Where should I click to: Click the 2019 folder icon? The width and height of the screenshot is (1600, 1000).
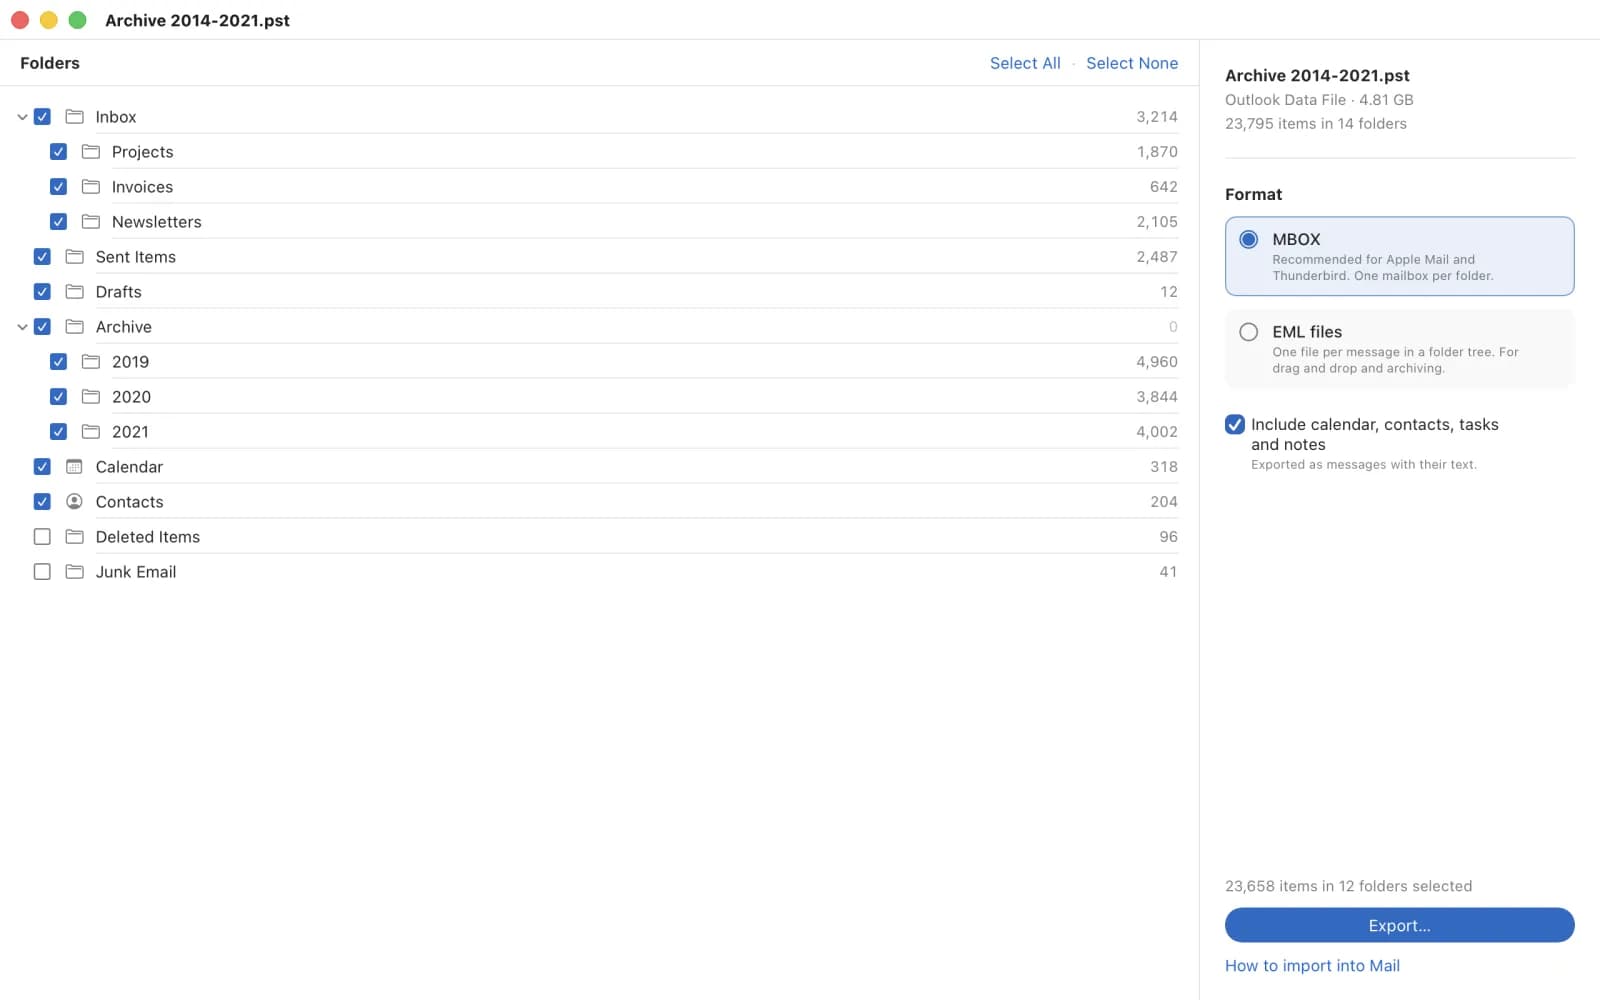pyautogui.click(x=91, y=362)
